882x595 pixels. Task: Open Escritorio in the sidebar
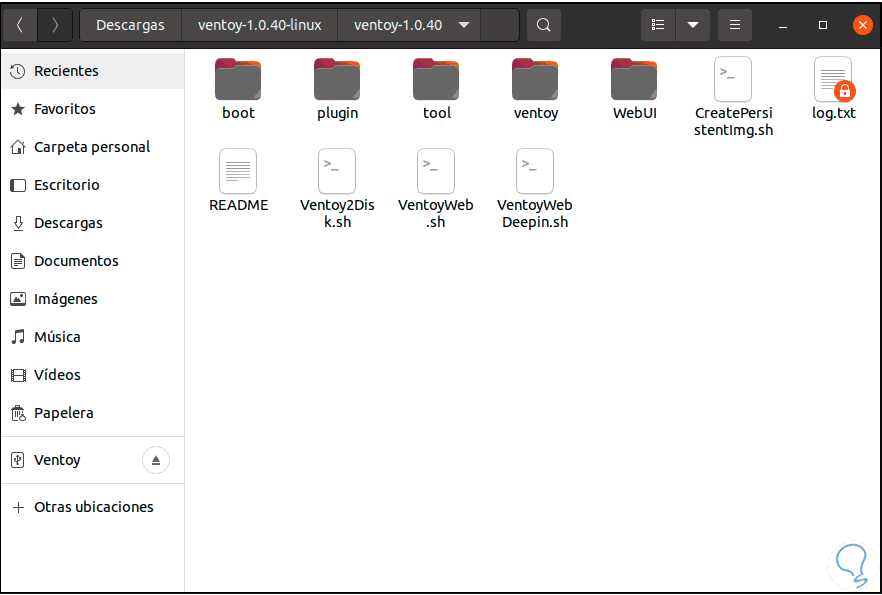coord(93,185)
